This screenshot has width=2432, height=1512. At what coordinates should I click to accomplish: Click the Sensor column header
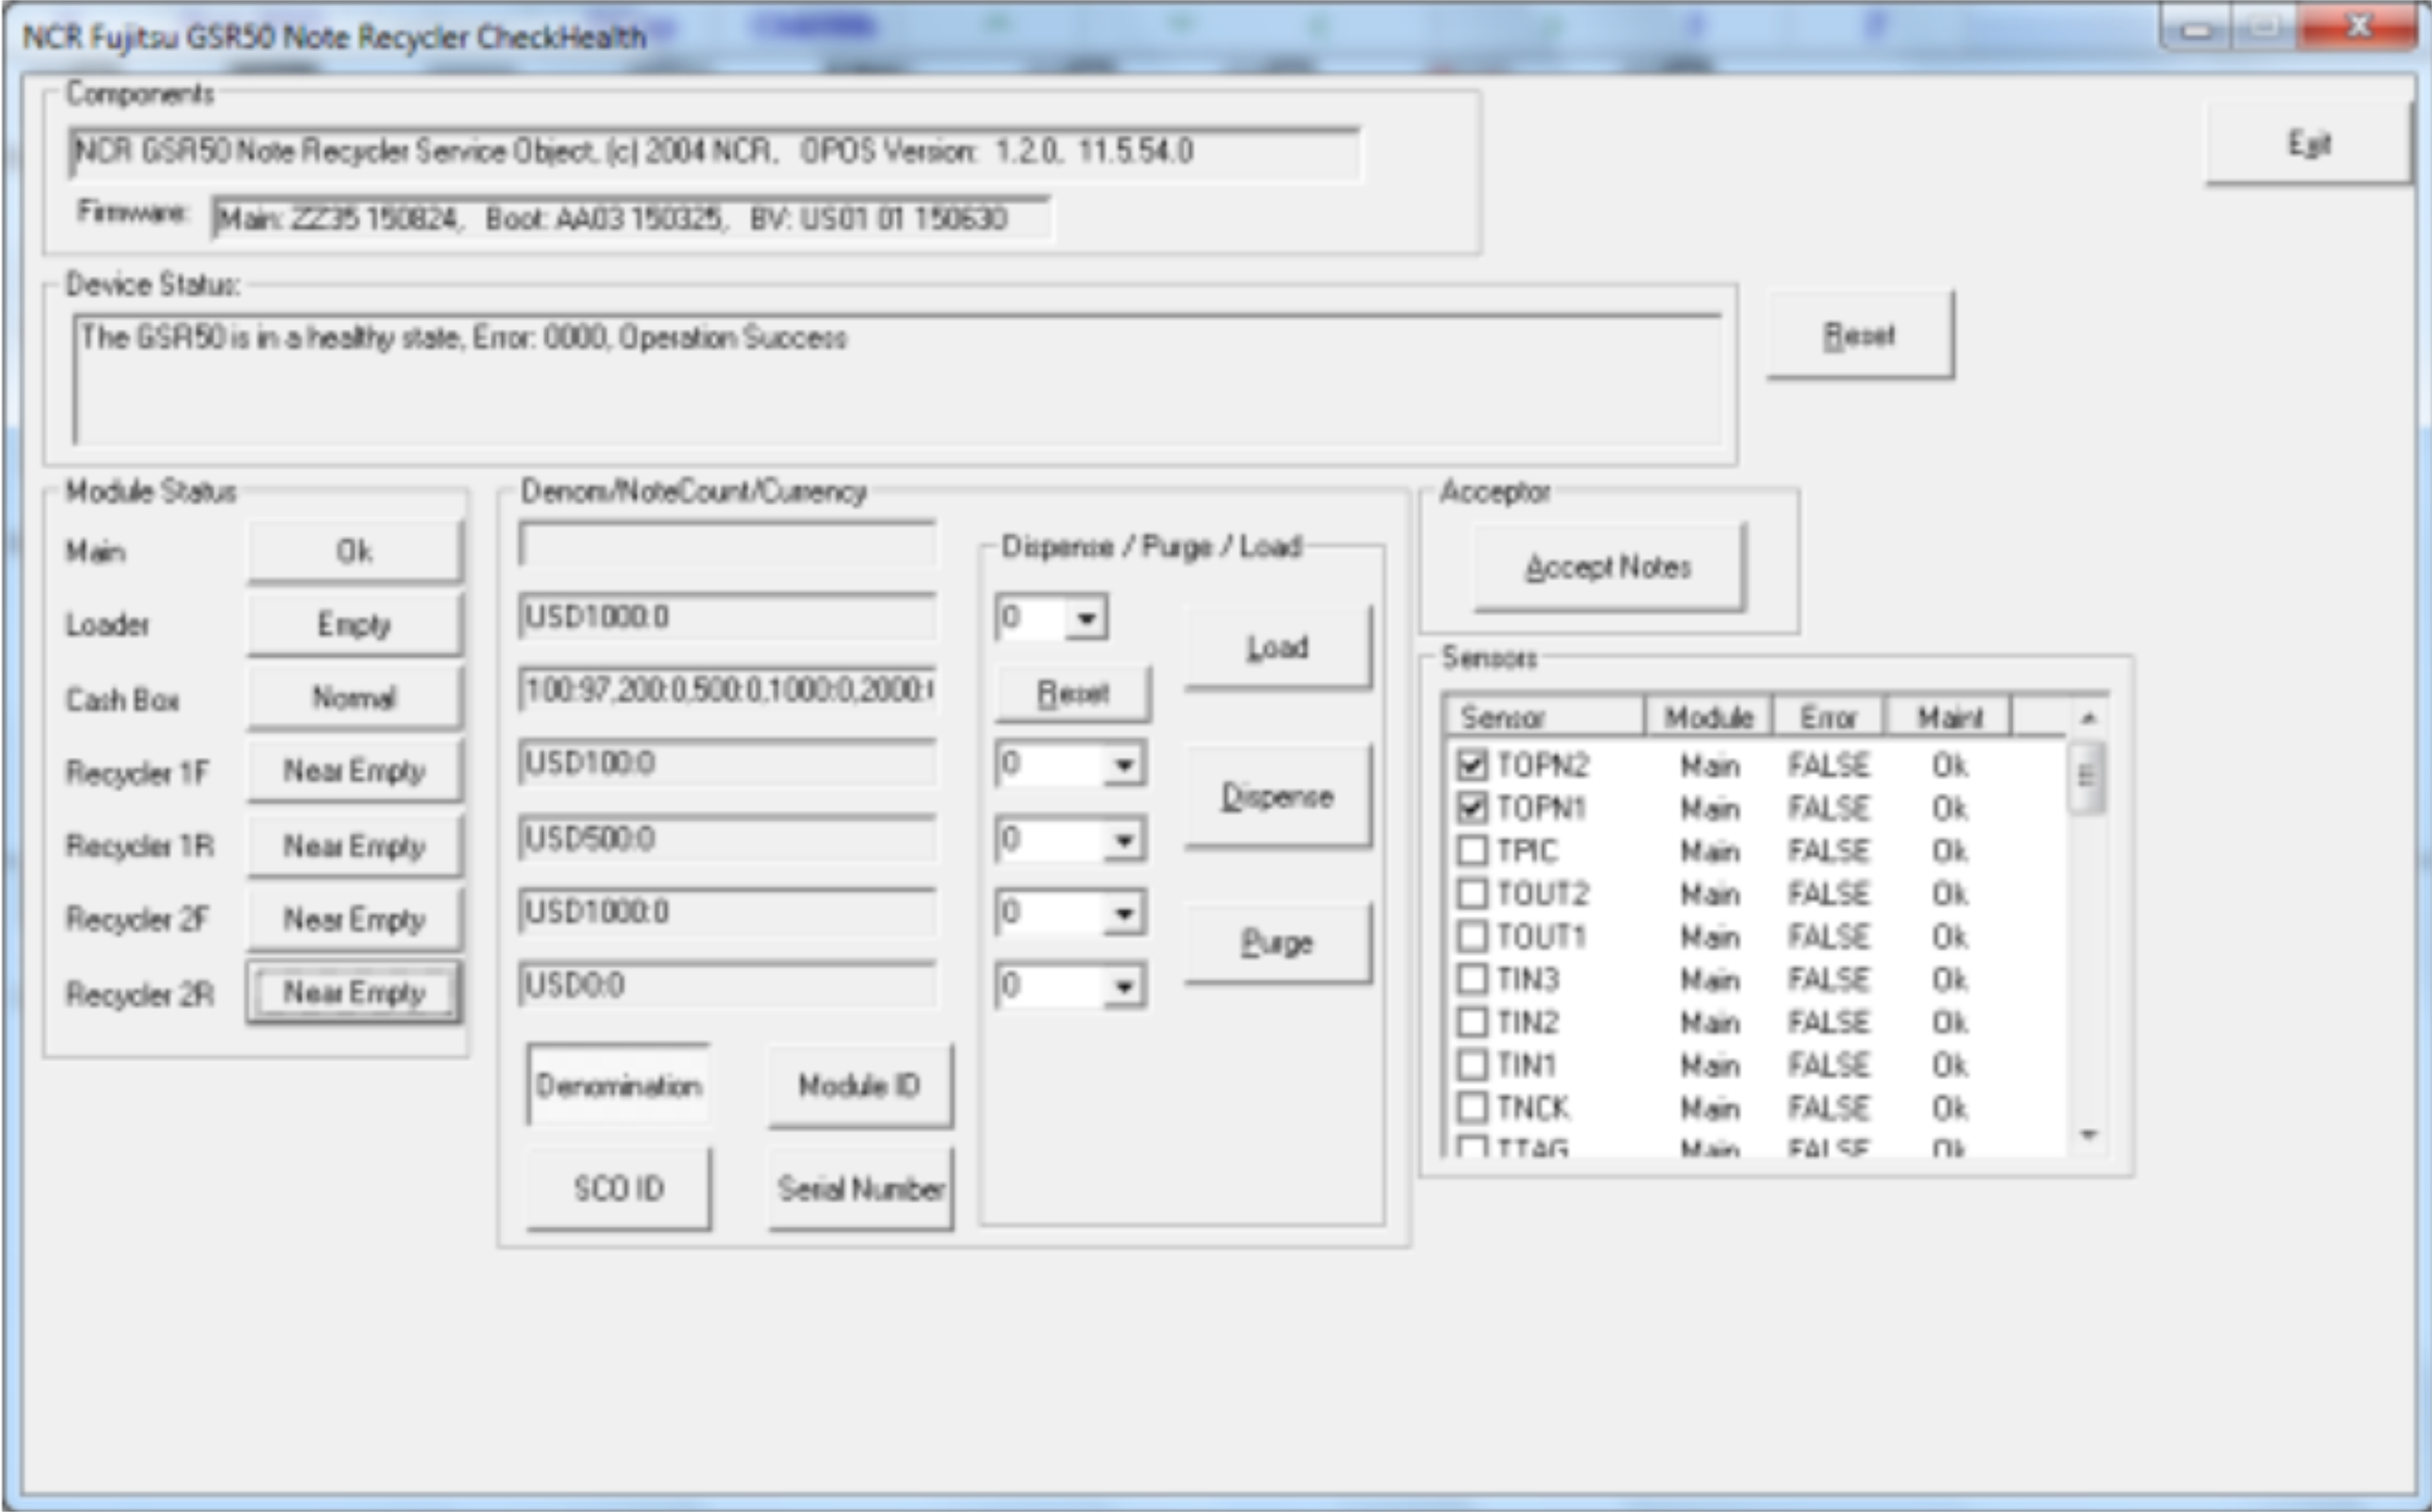pos(1545,716)
